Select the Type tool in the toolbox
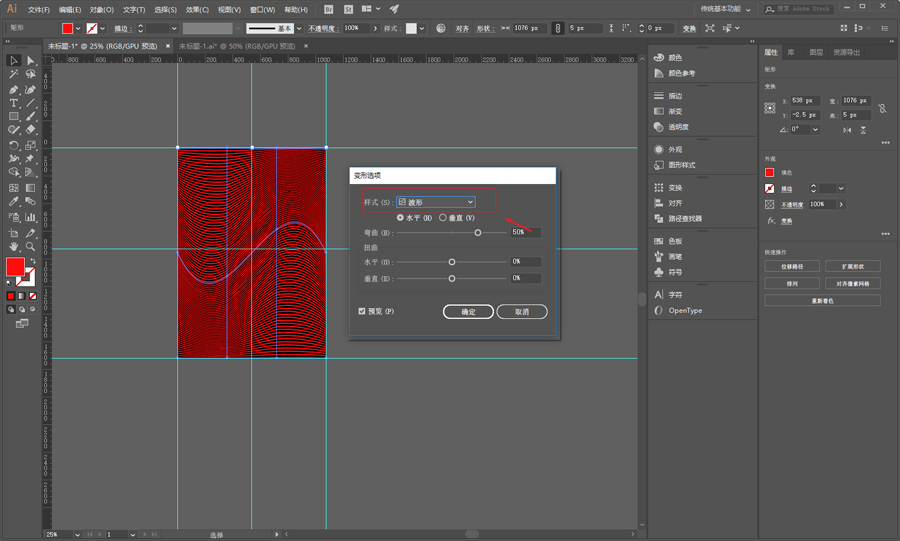 (x=14, y=103)
